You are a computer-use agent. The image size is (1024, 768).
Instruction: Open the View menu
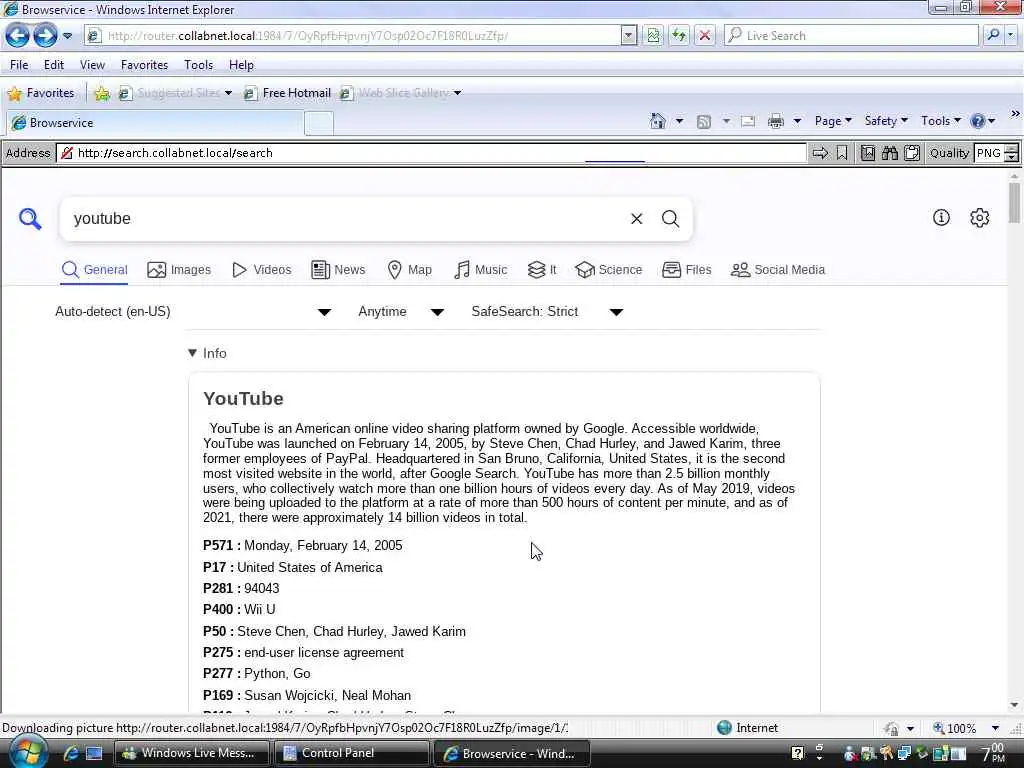pos(92,65)
